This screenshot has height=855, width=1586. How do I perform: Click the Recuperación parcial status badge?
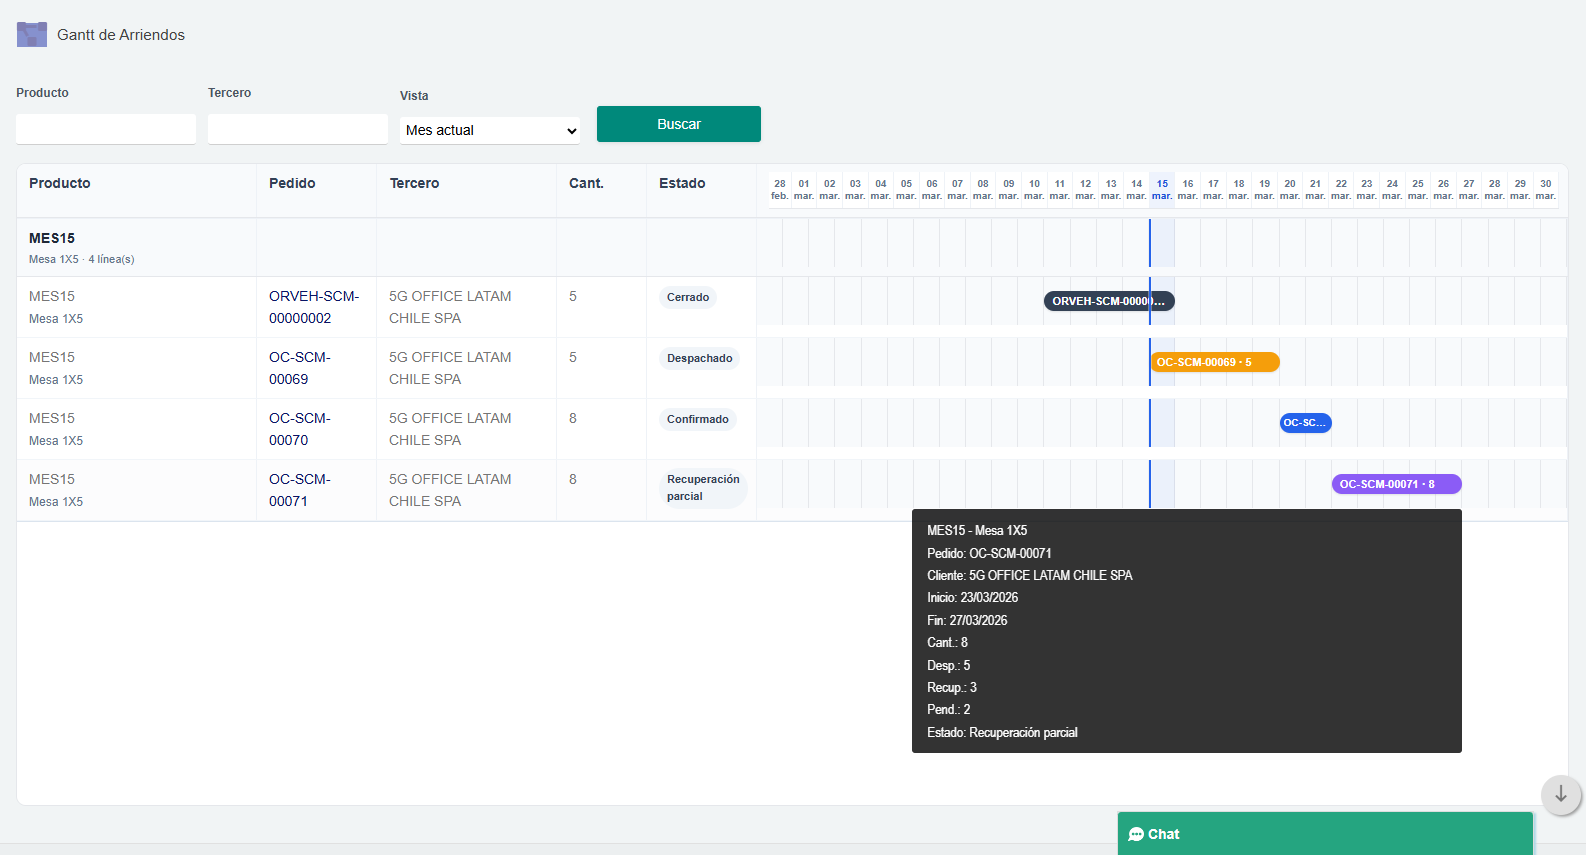point(702,488)
